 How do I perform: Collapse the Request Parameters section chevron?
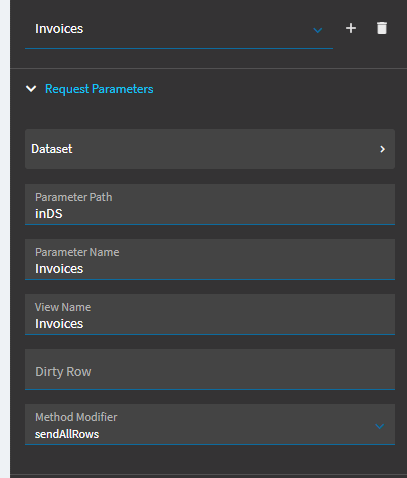click(x=31, y=89)
